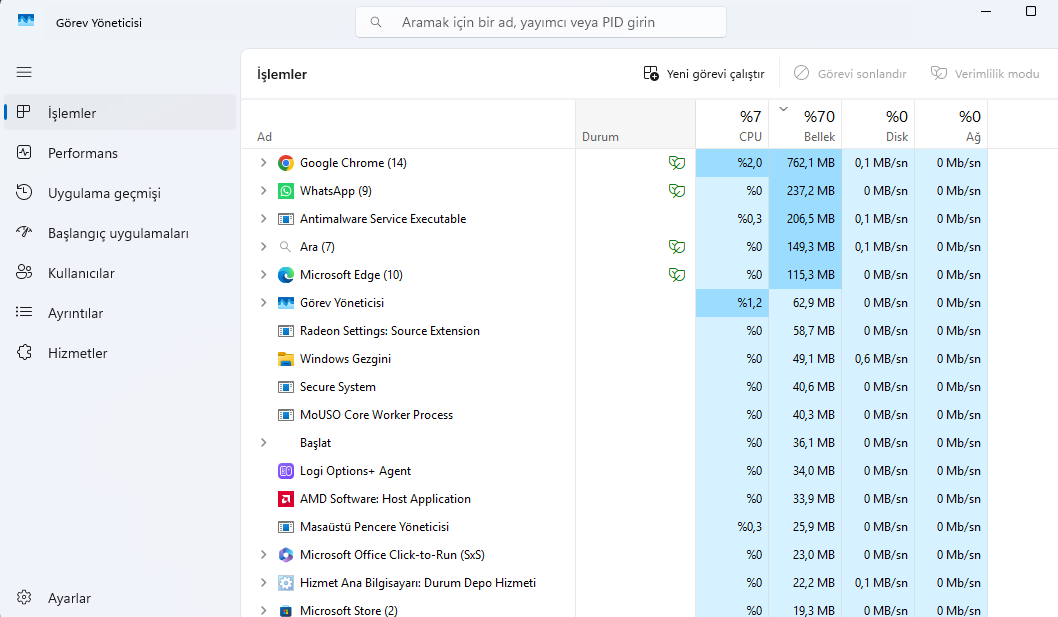Click the Performans graph icon

pyautogui.click(x=24, y=153)
